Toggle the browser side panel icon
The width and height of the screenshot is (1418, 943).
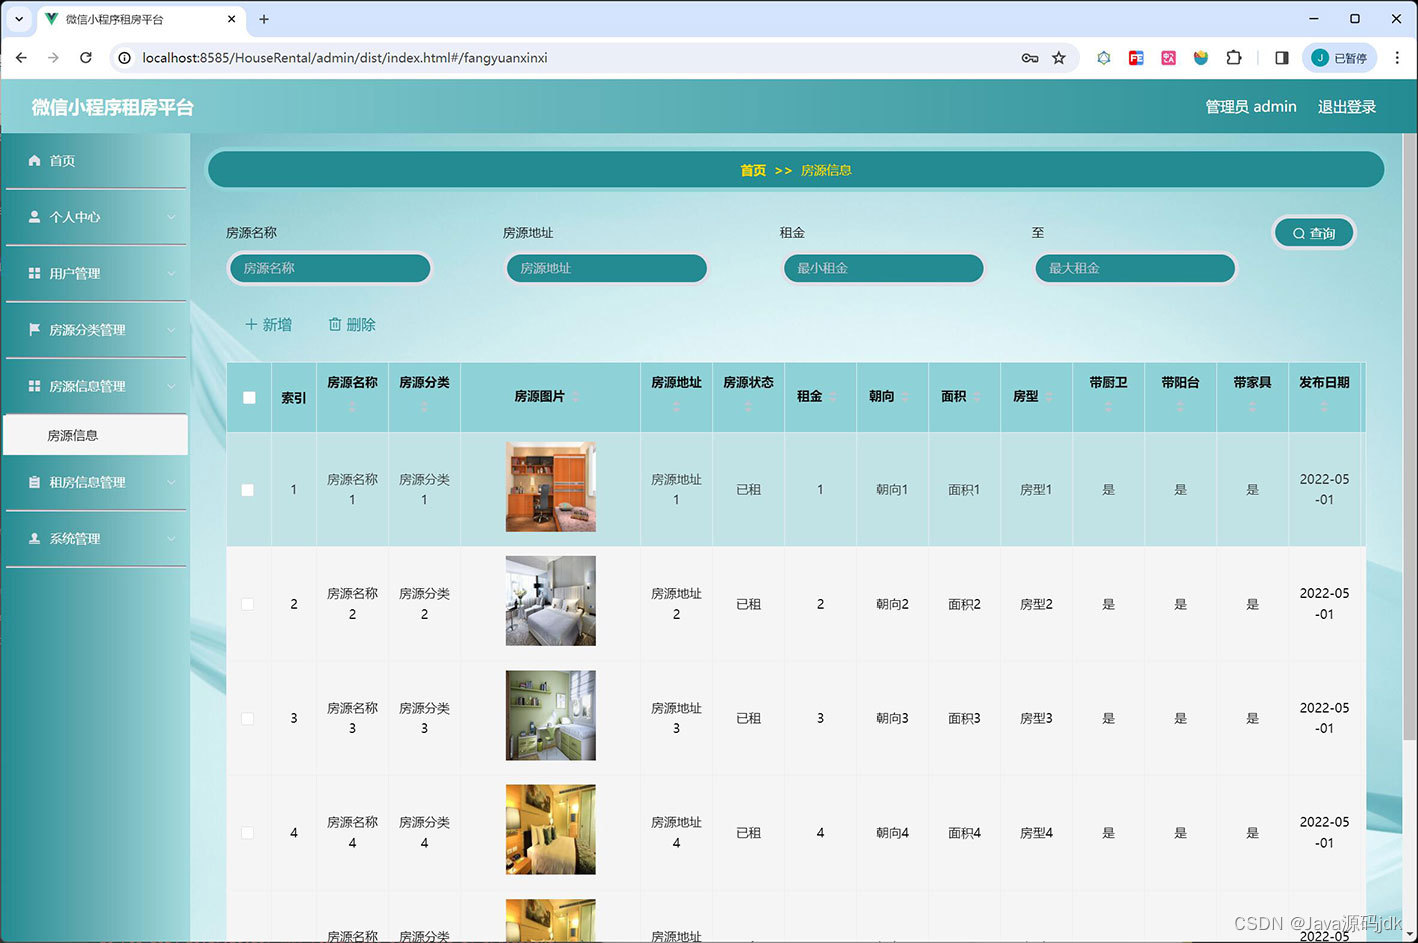pos(1282,58)
